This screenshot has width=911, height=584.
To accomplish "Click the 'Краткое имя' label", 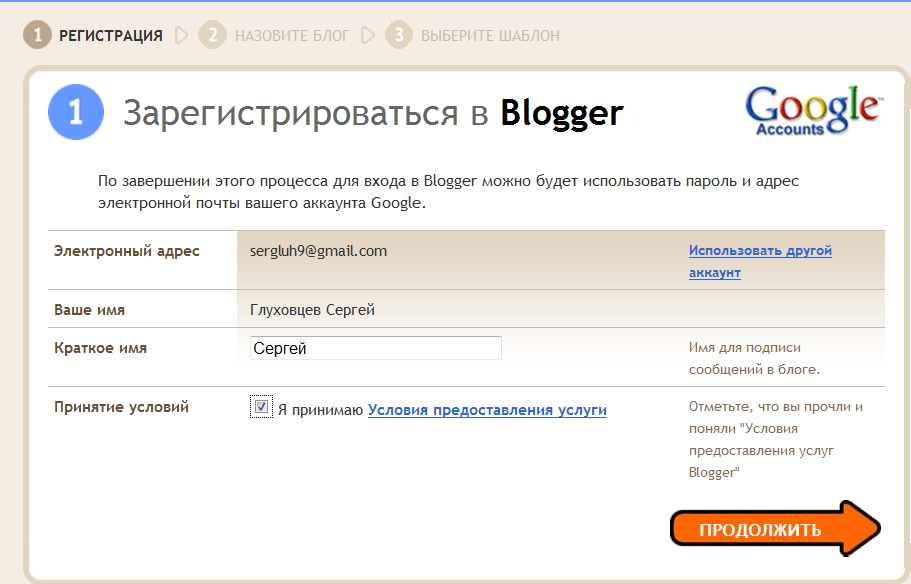I will pos(101,348).
